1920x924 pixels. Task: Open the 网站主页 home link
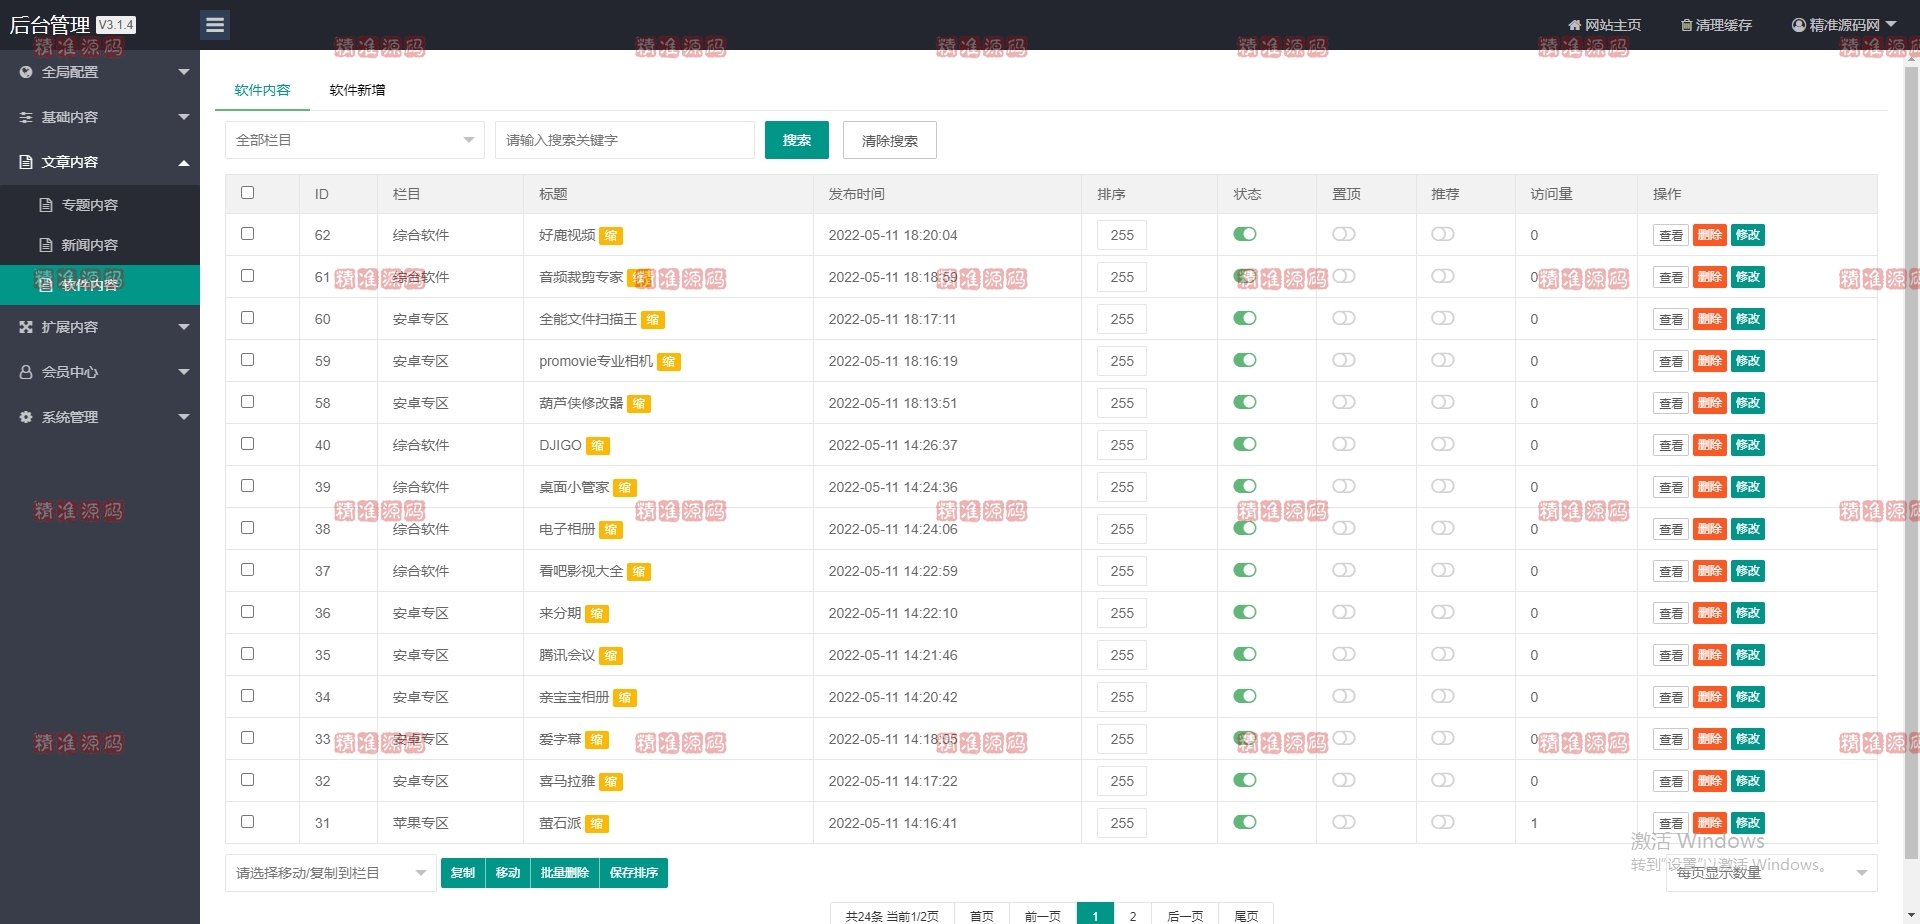tap(1604, 25)
